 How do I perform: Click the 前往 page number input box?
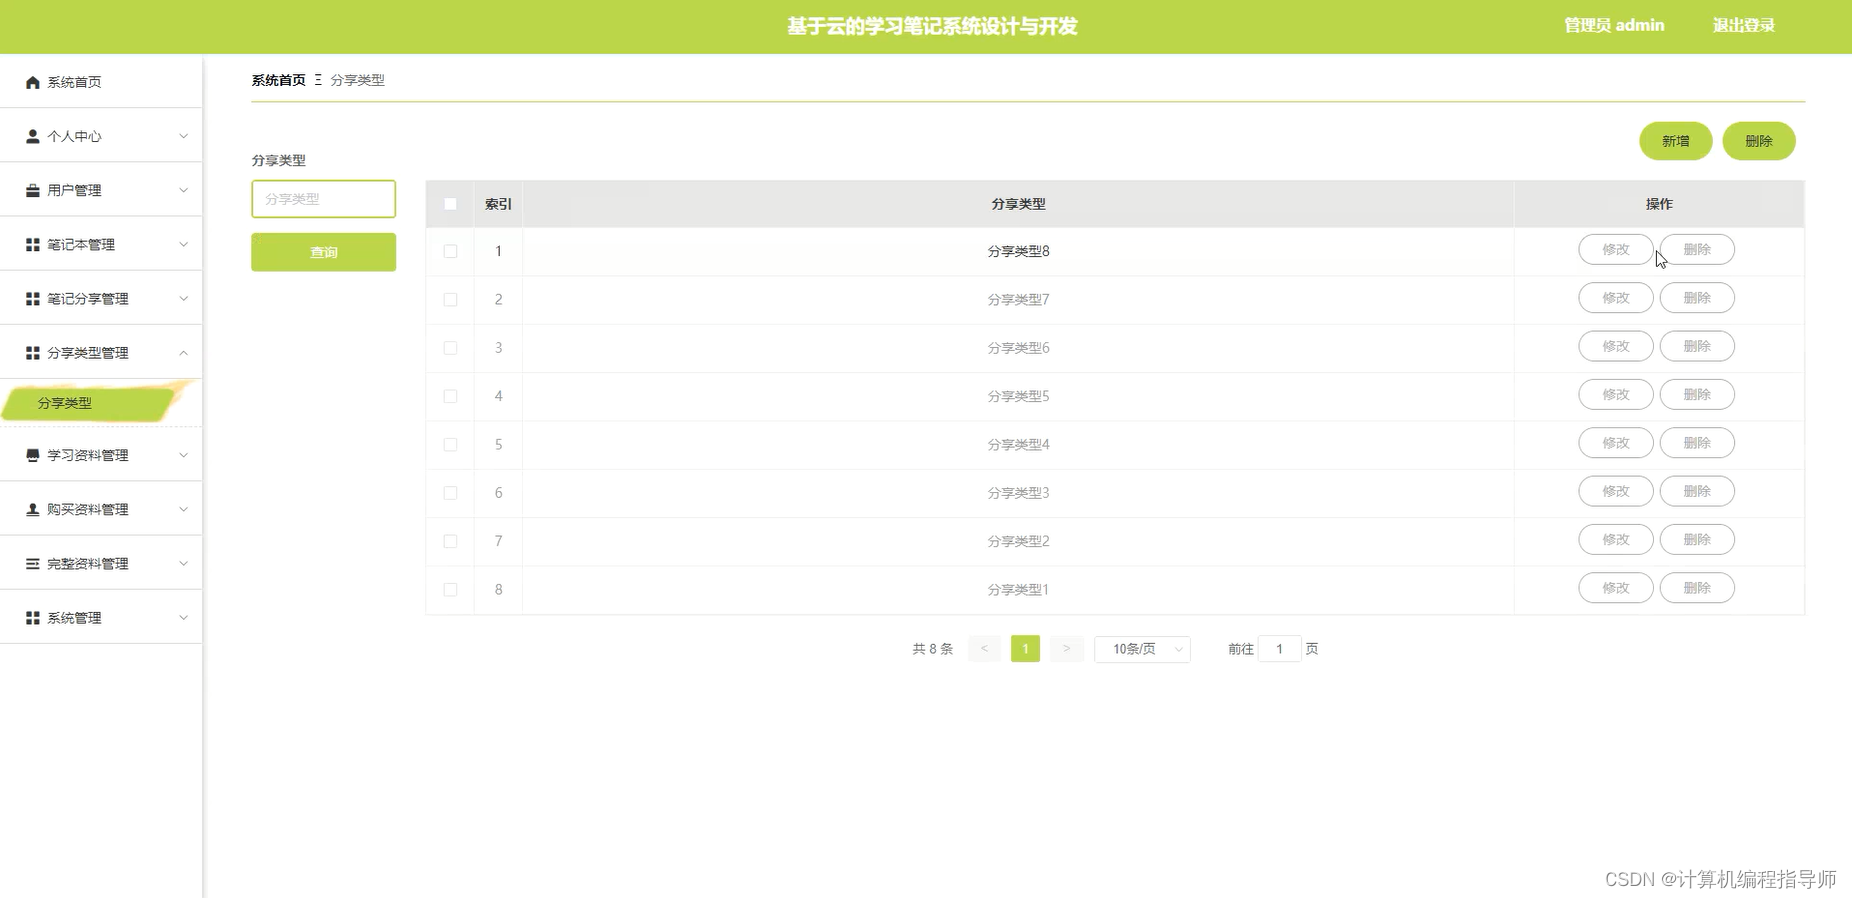(1279, 649)
